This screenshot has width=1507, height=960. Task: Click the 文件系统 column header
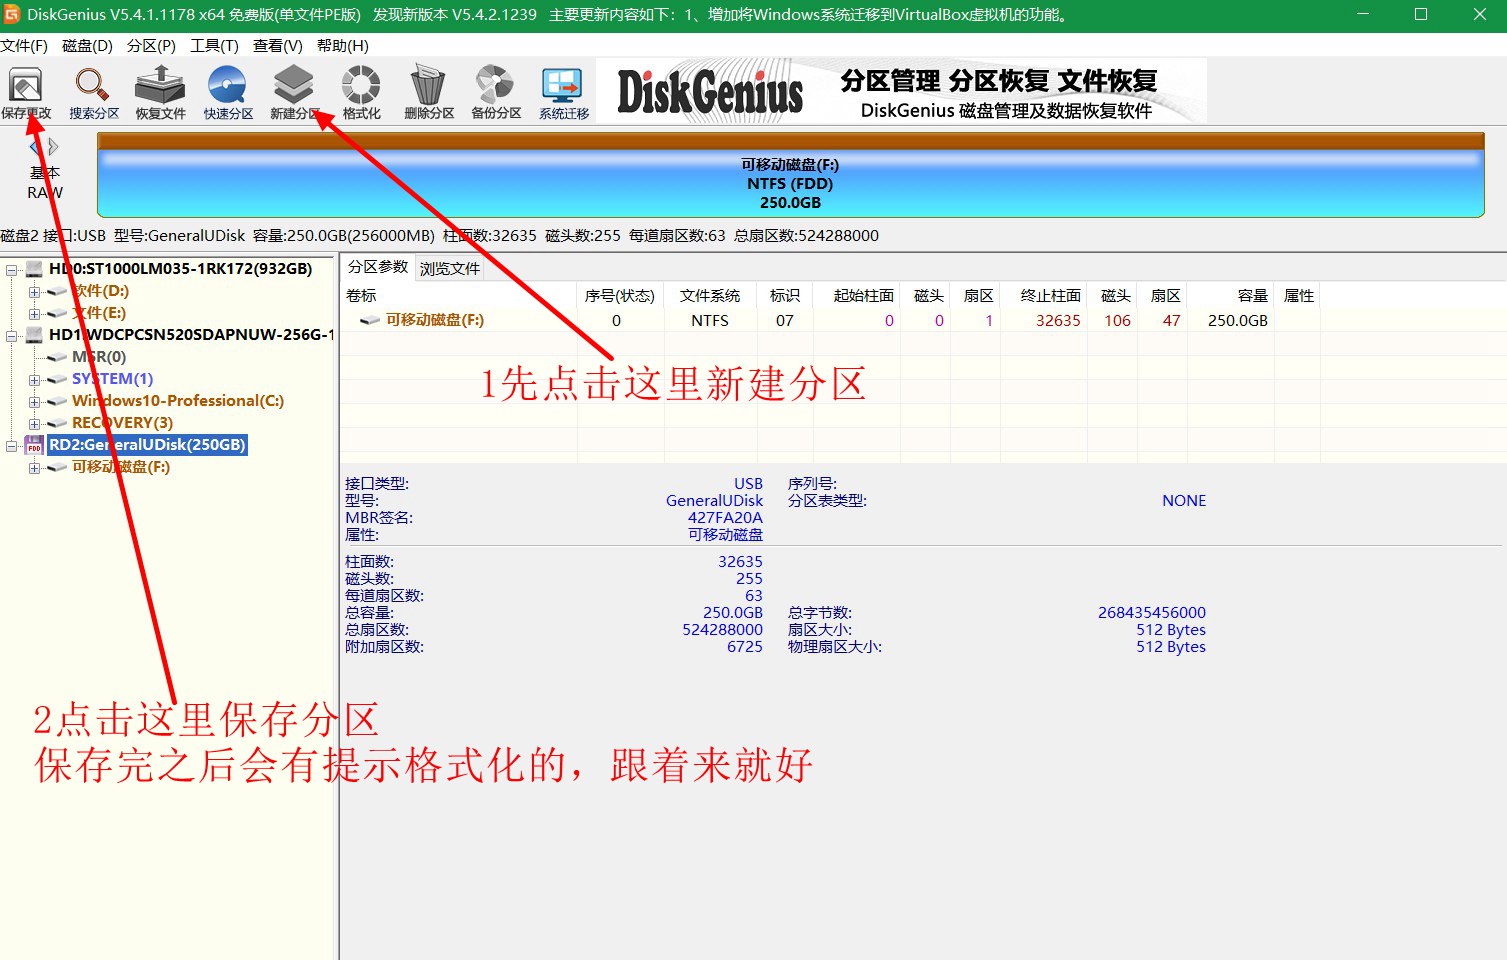(x=710, y=296)
